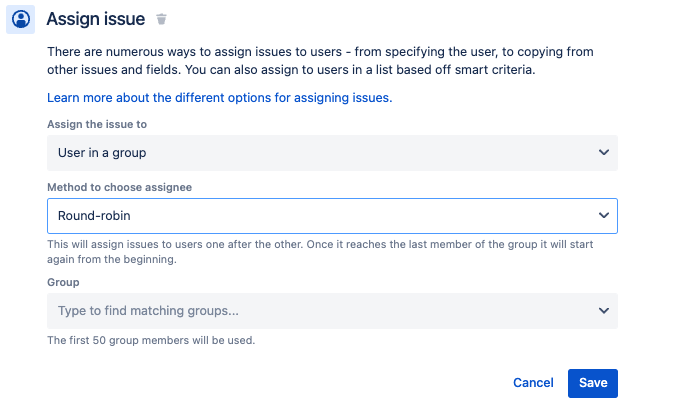Delete the action using the trash icon

(161, 19)
